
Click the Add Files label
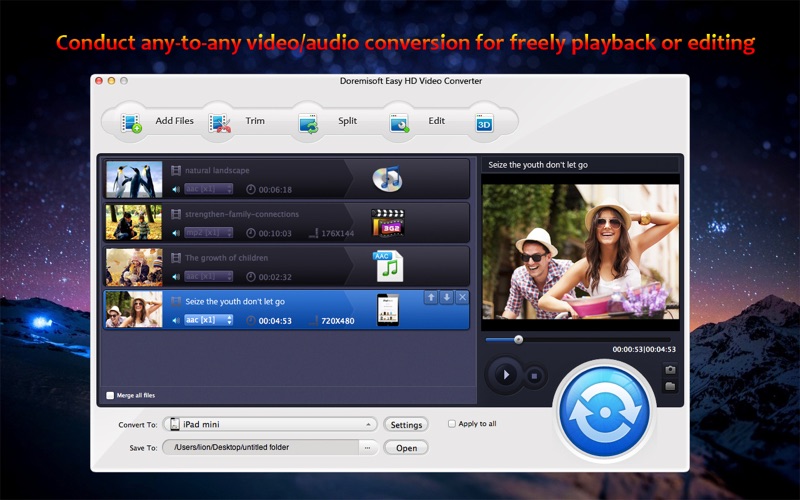(174, 121)
